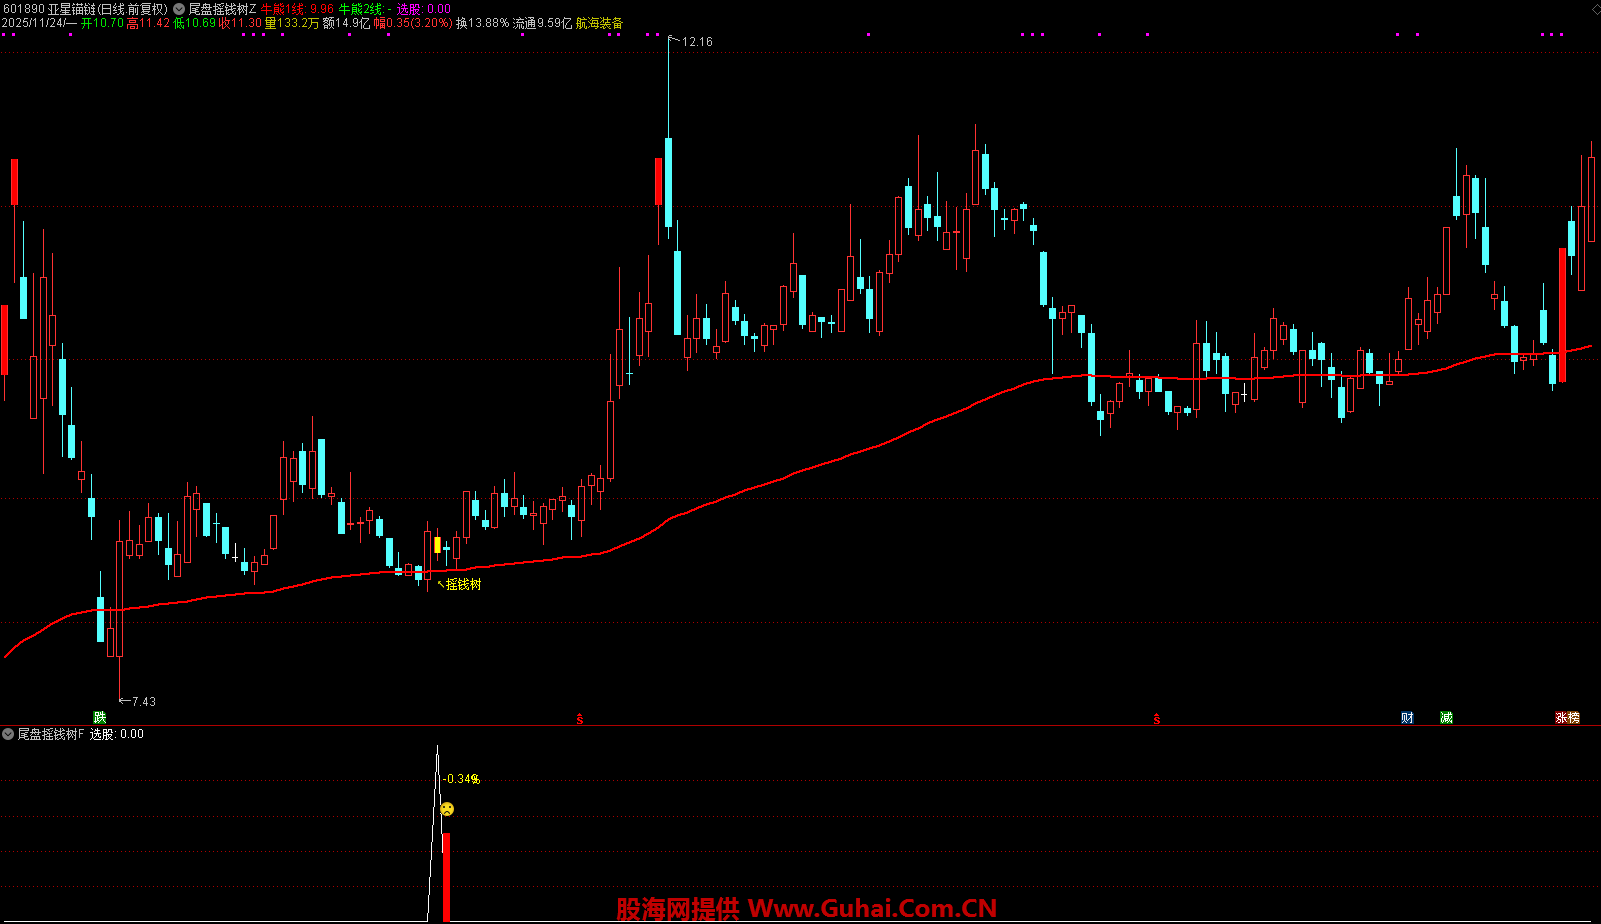1601x924 pixels.
Task: Click the 12.16 high price label
Action: (696, 42)
